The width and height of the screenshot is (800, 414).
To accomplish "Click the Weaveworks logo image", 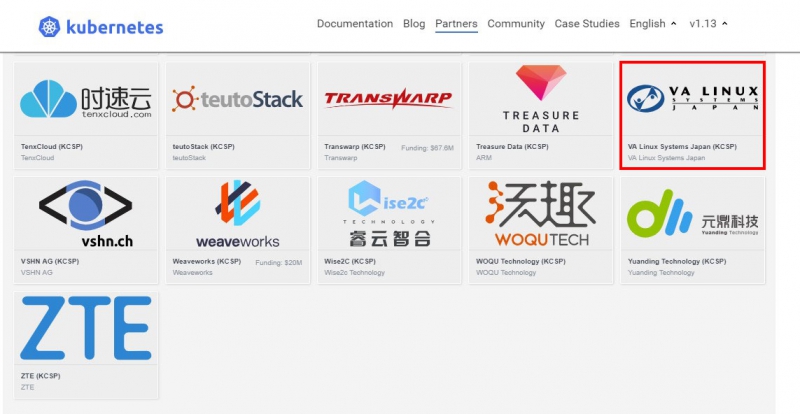I will tap(237, 213).
